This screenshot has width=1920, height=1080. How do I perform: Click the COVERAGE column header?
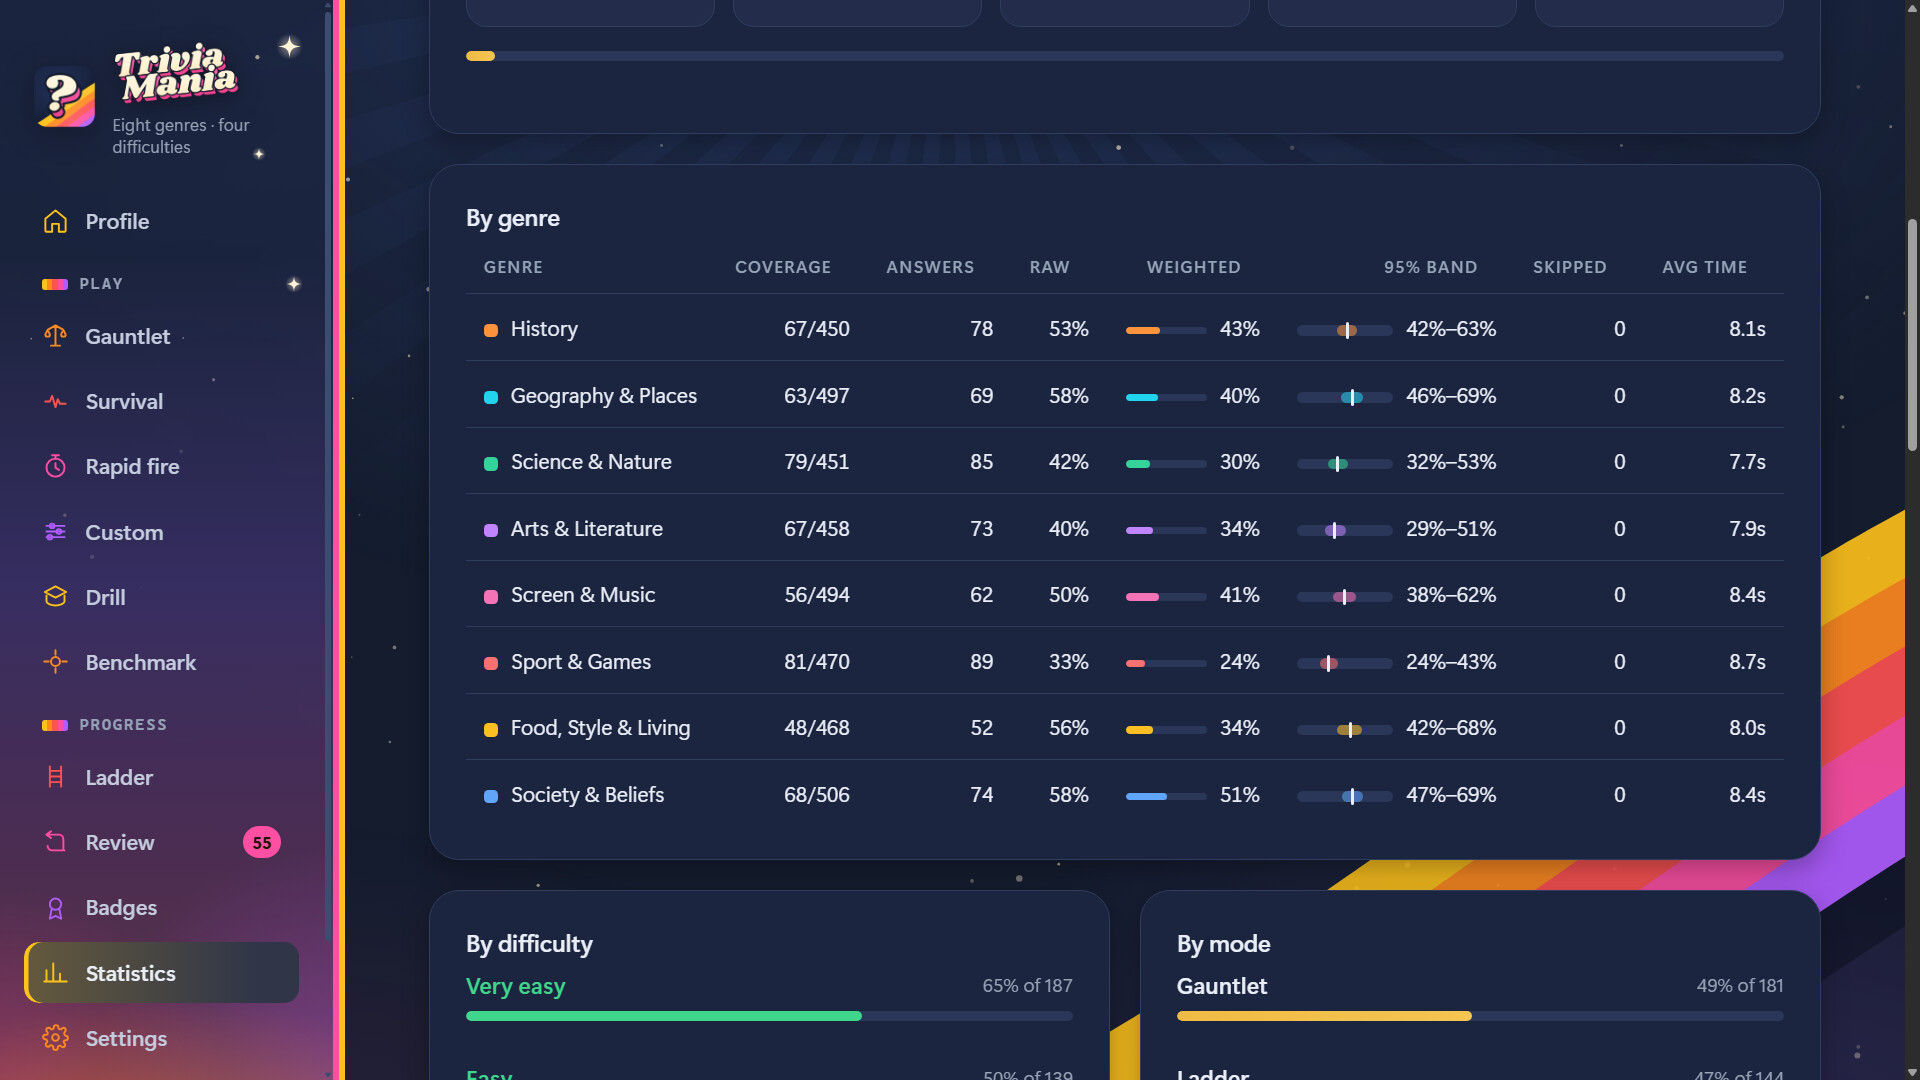click(783, 267)
